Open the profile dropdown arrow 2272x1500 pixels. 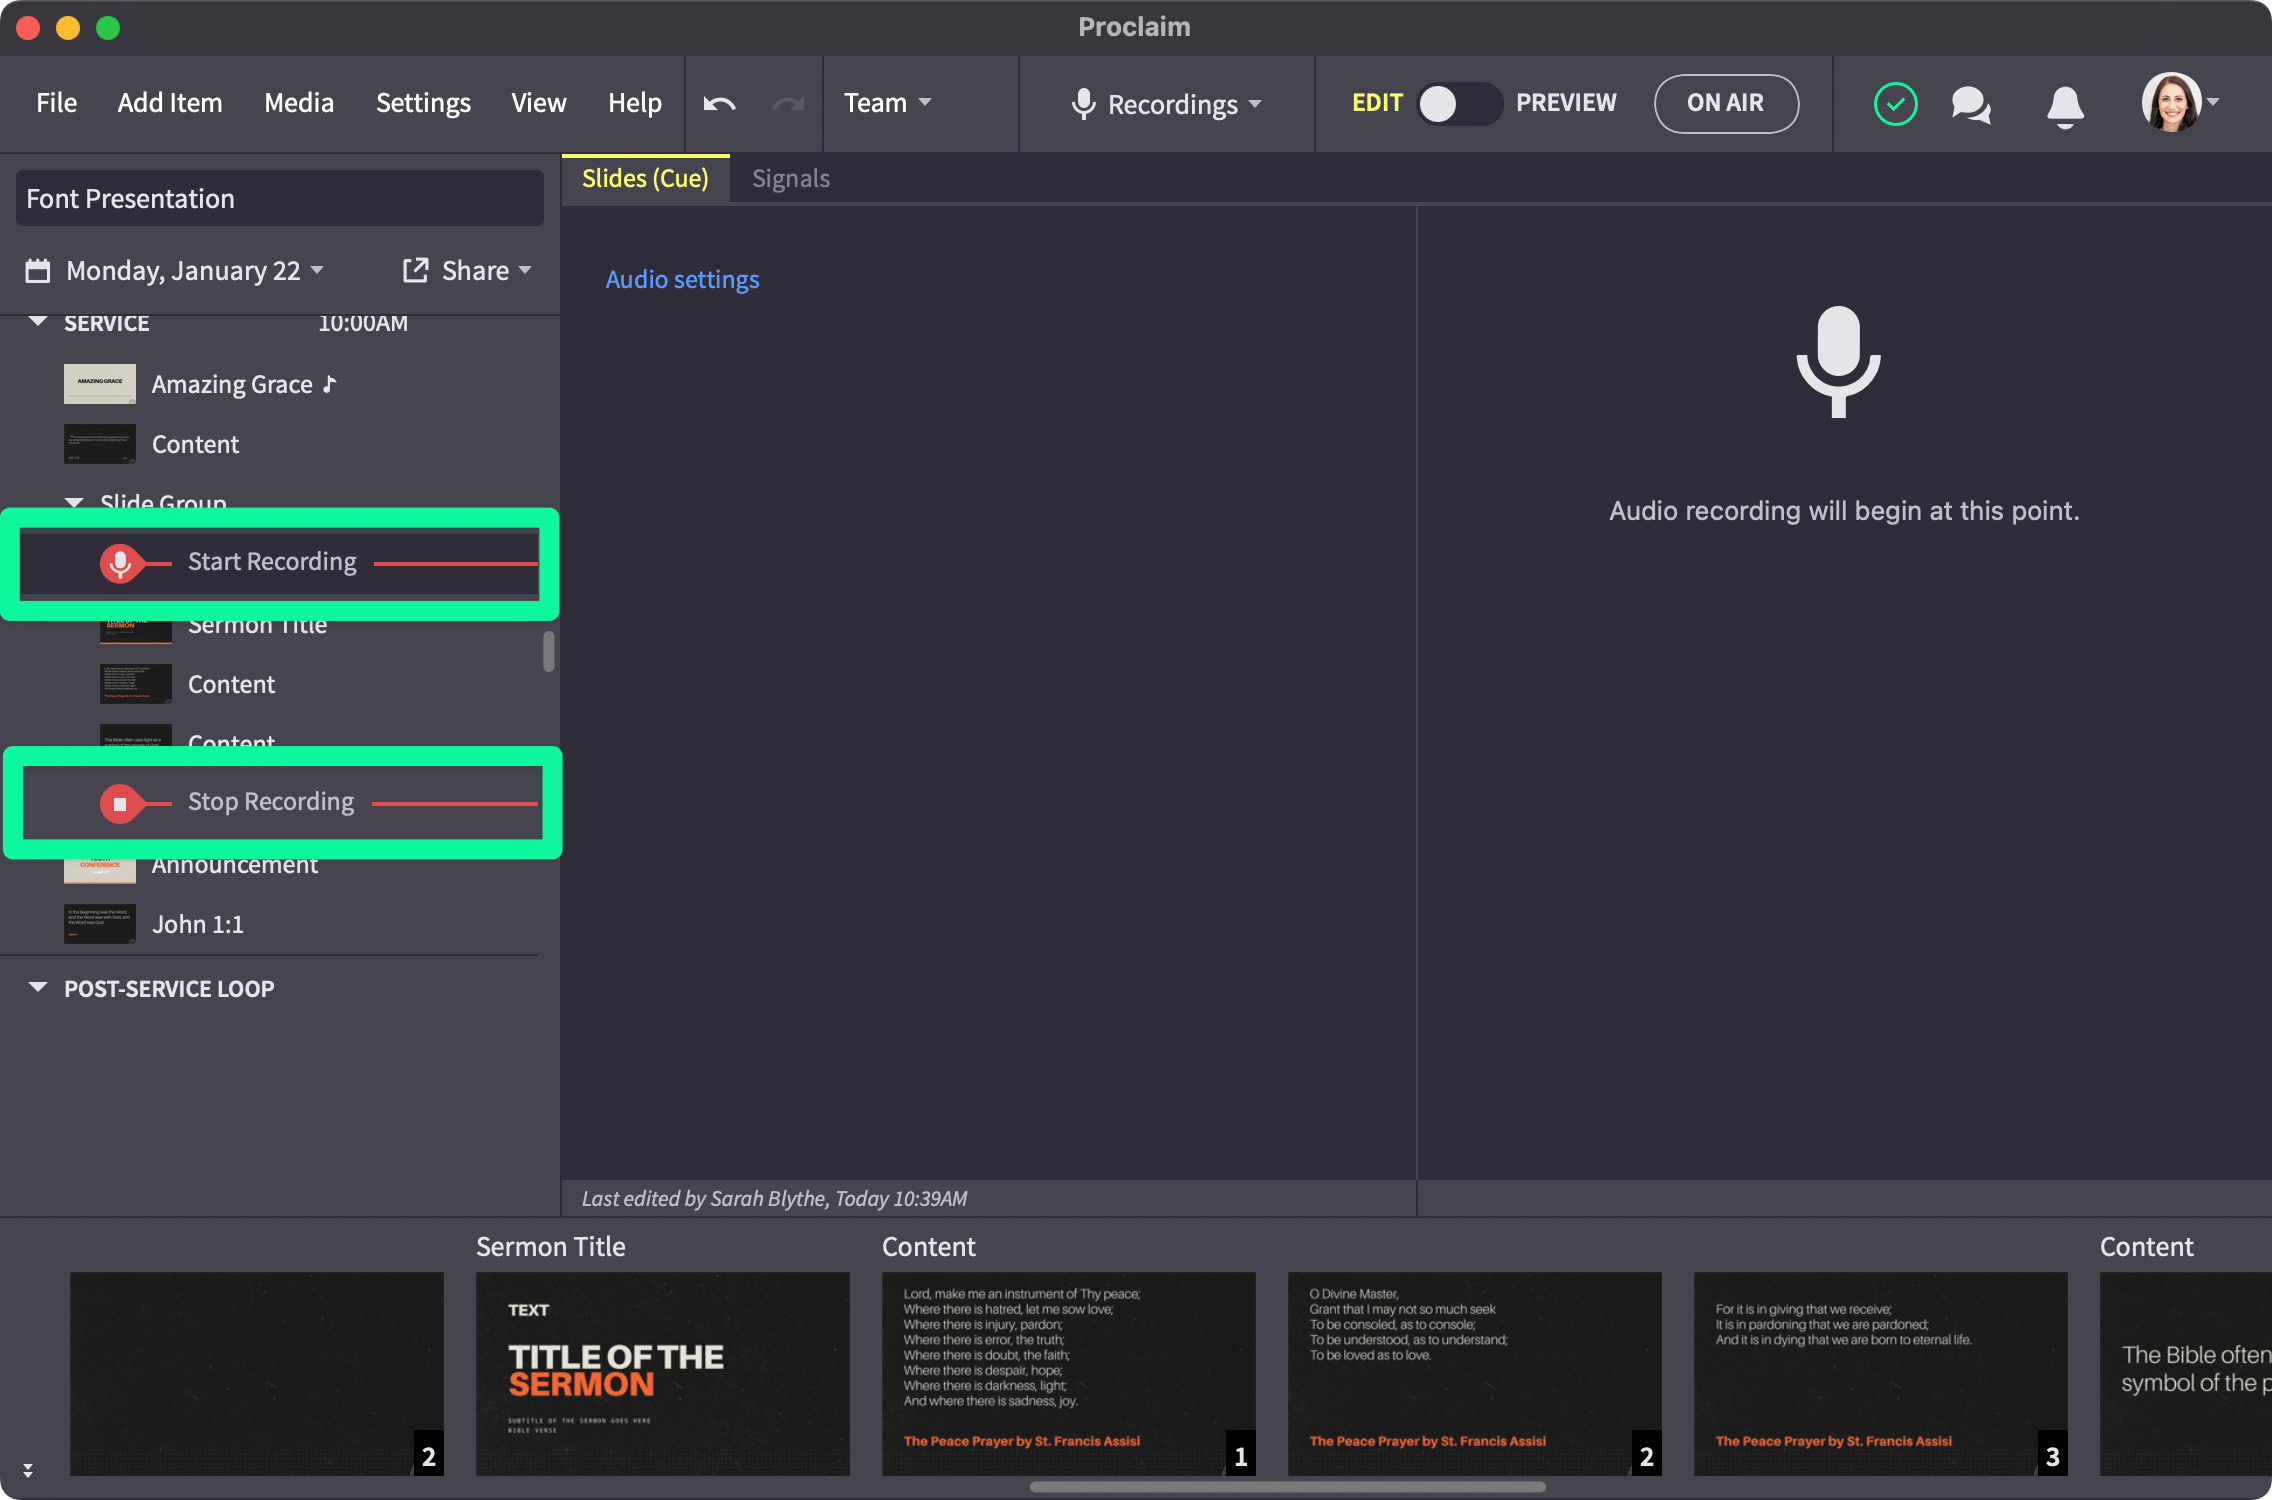click(2214, 102)
